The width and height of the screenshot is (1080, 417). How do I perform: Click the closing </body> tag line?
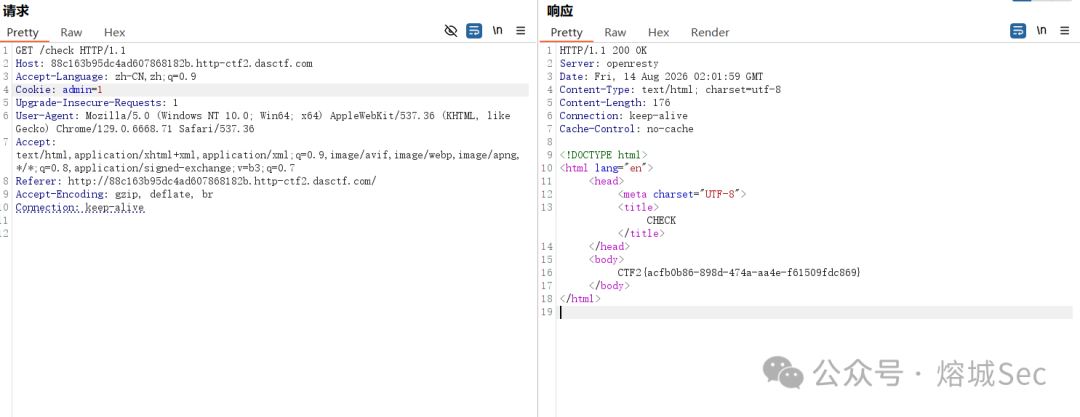tap(609, 286)
